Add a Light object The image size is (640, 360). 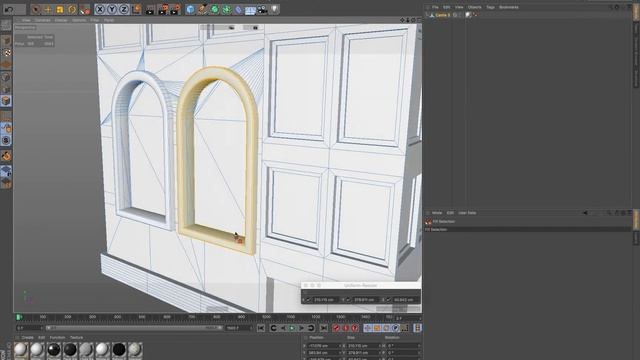275,9
